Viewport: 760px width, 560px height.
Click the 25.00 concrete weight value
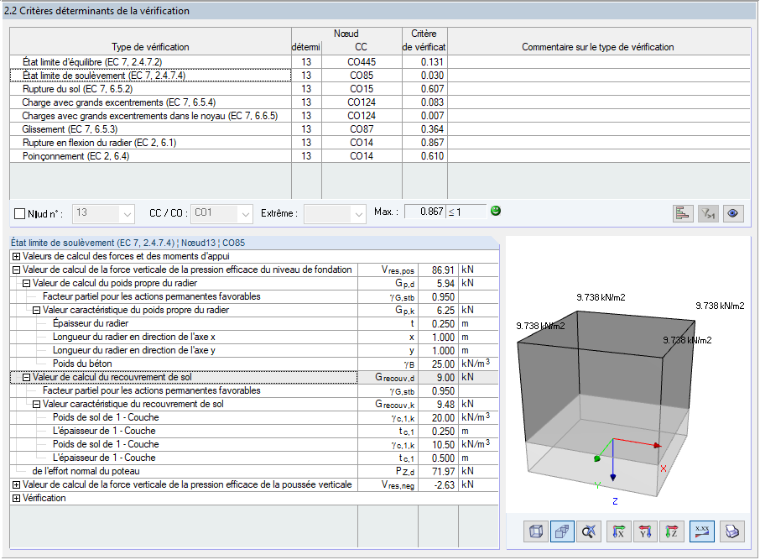[x=438, y=364]
